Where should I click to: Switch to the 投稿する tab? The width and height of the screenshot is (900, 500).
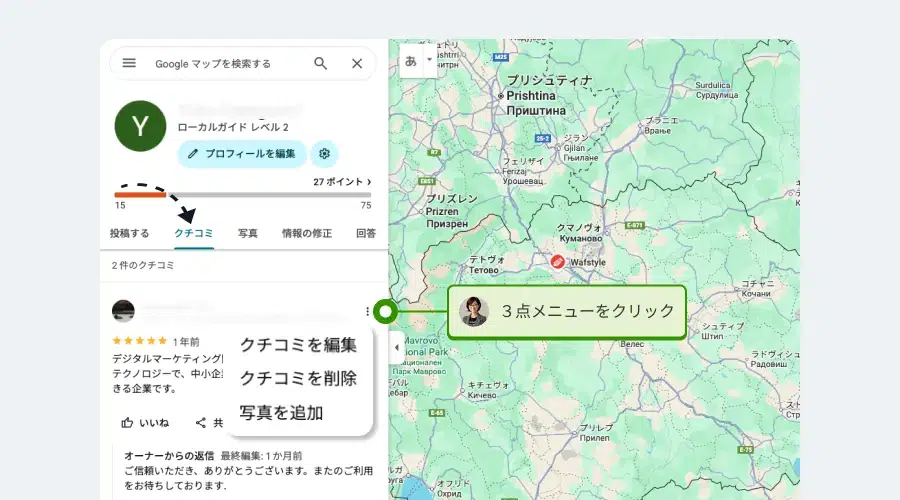pyautogui.click(x=129, y=233)
